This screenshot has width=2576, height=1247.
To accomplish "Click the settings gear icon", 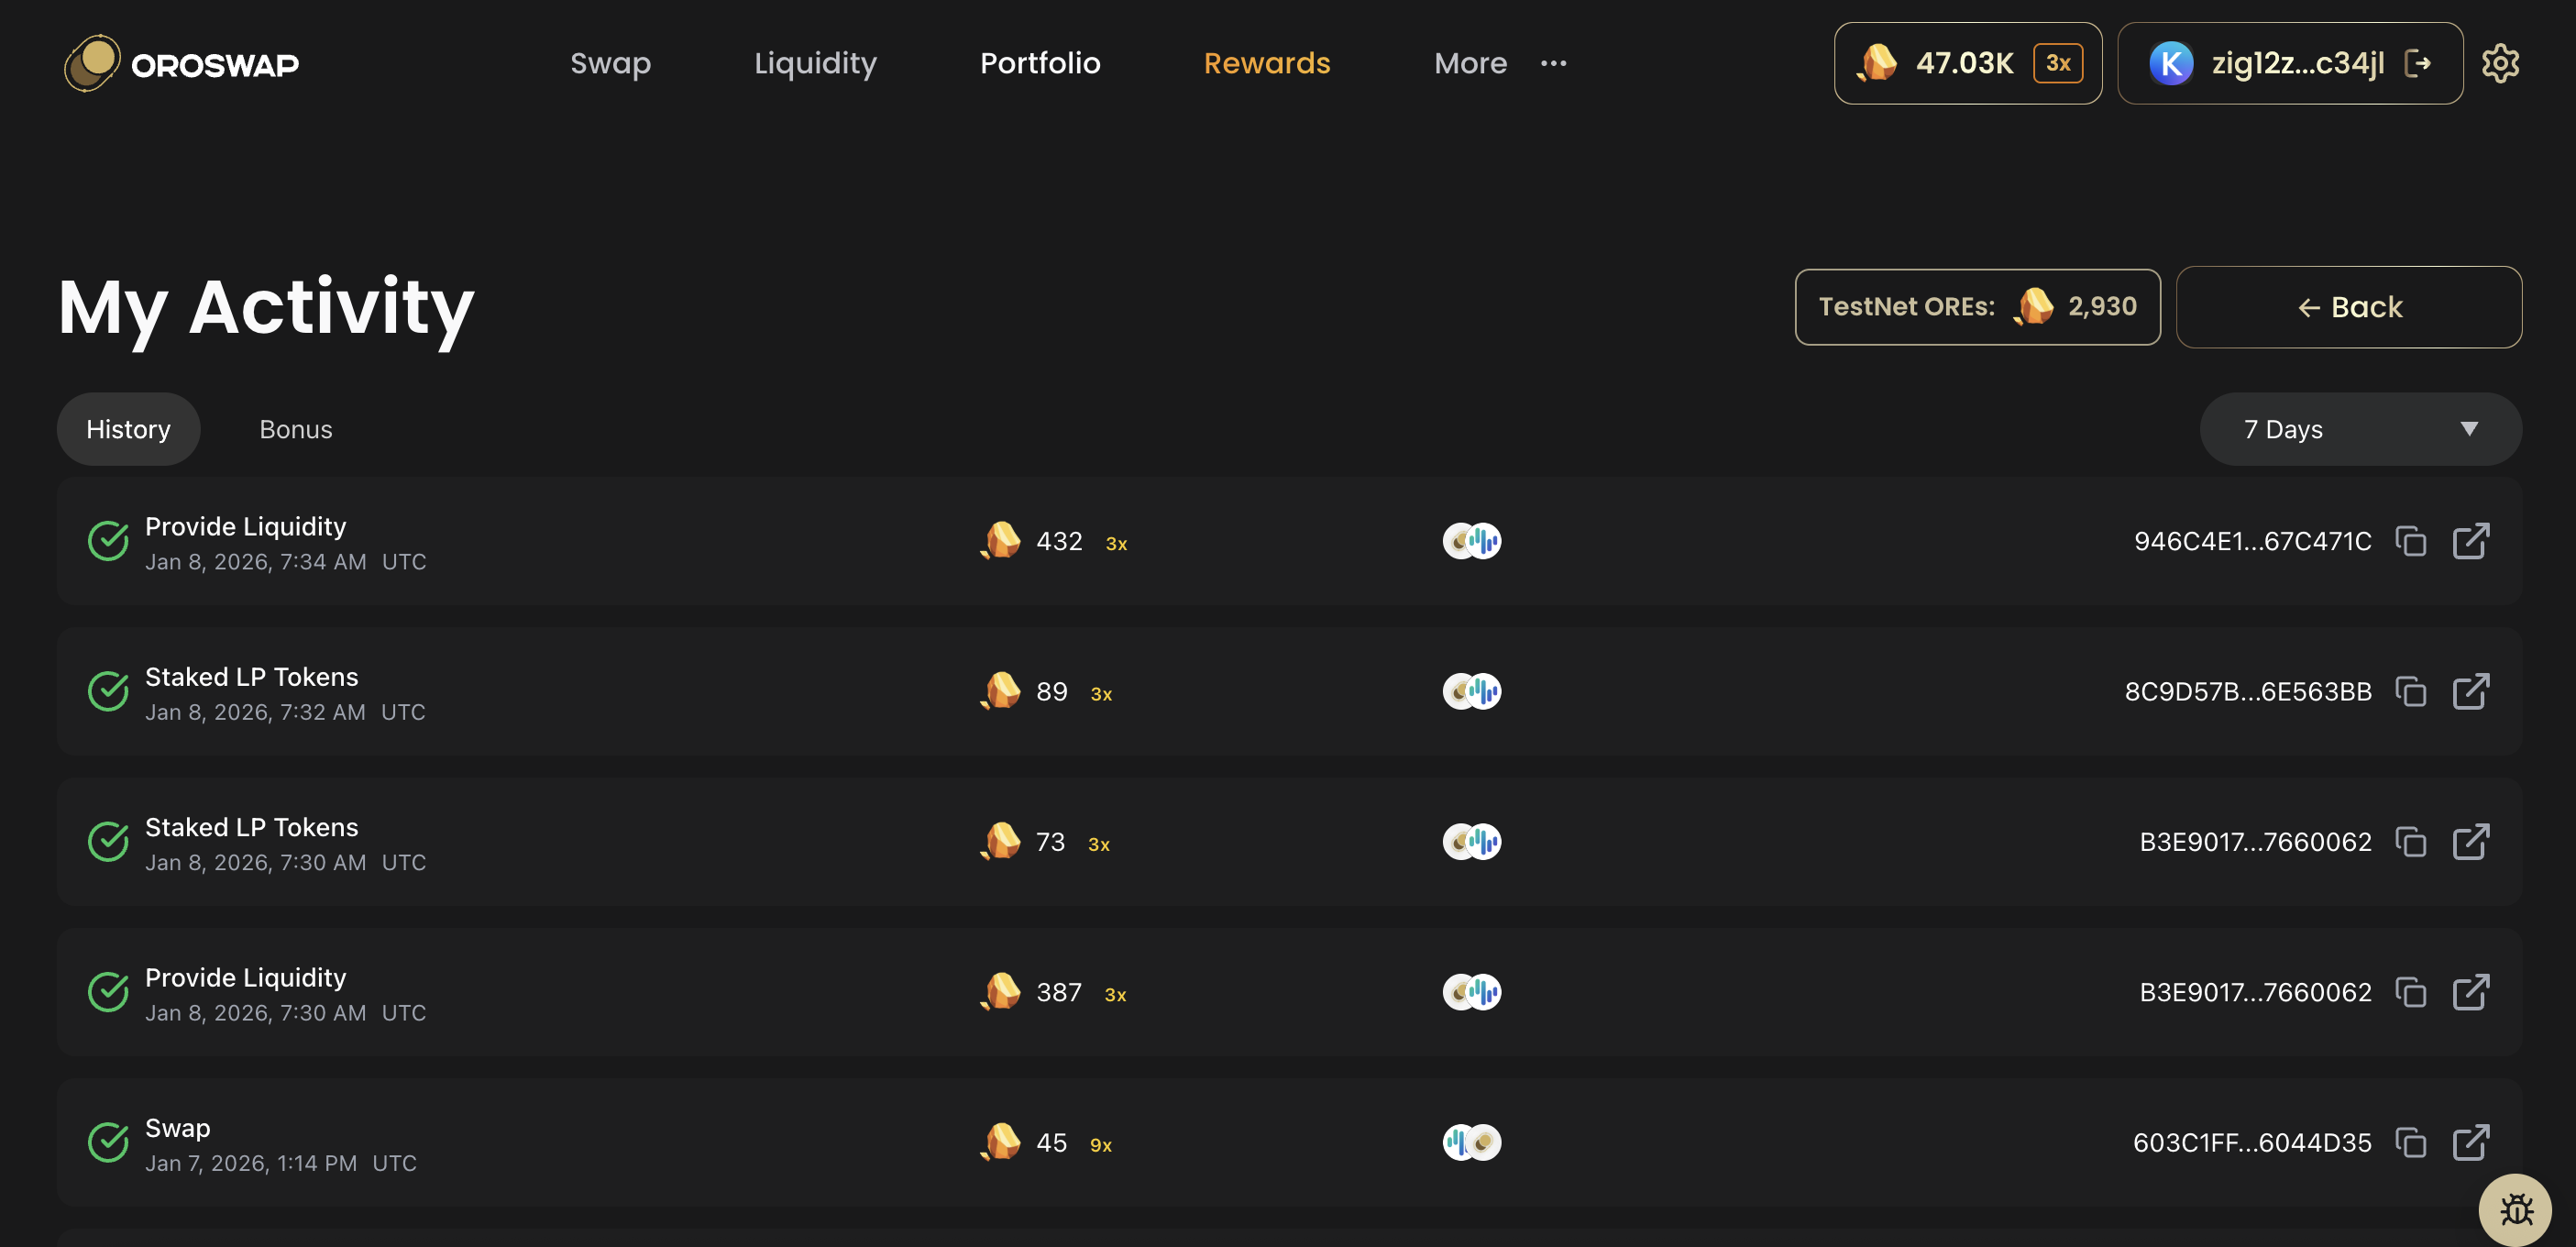I will [2501, 62].
